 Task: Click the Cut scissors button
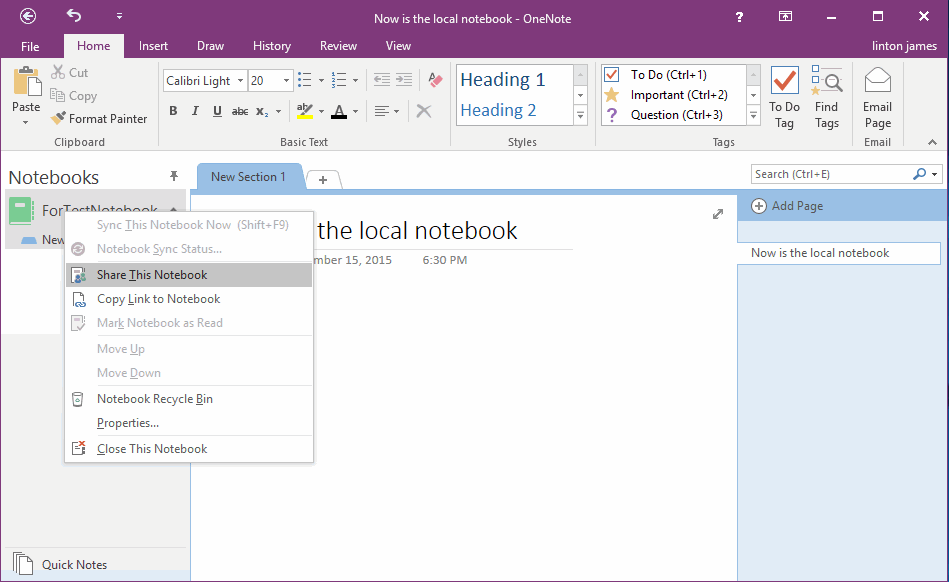point(70,73)
